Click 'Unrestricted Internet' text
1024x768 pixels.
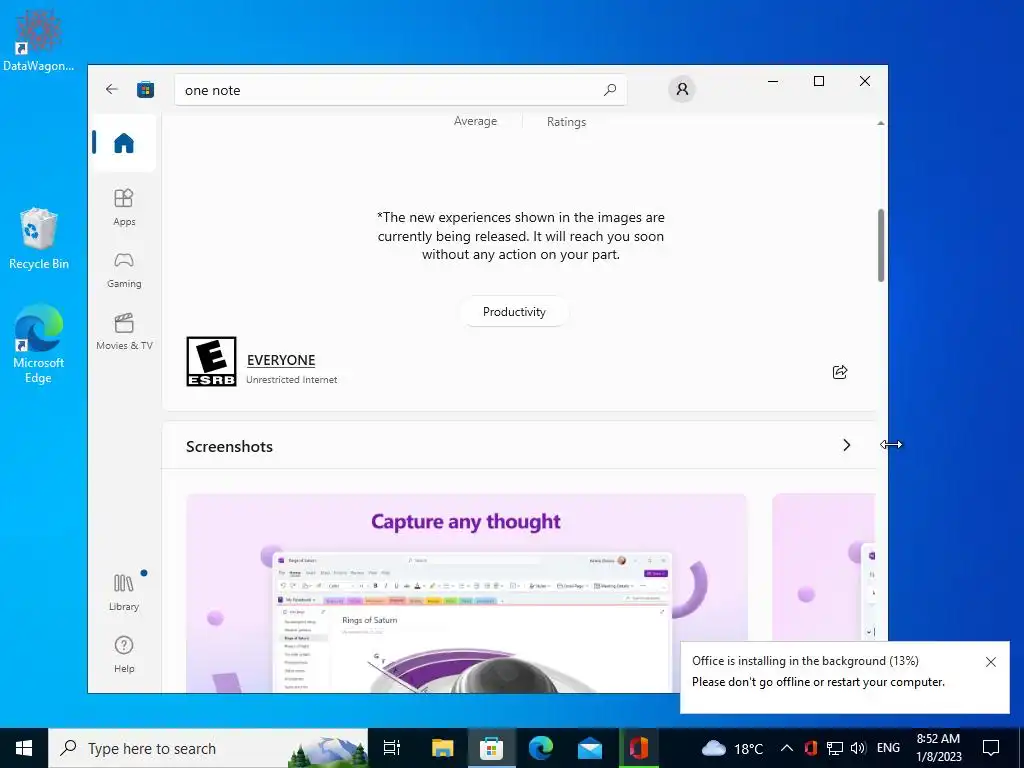tap(291, 379)
